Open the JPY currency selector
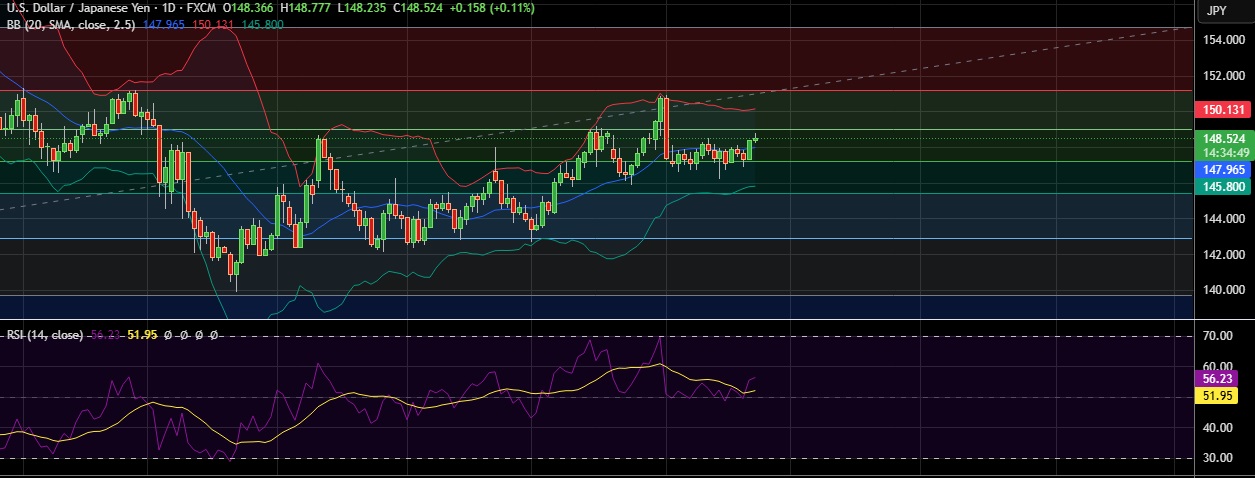 [x=1216, y=11]
